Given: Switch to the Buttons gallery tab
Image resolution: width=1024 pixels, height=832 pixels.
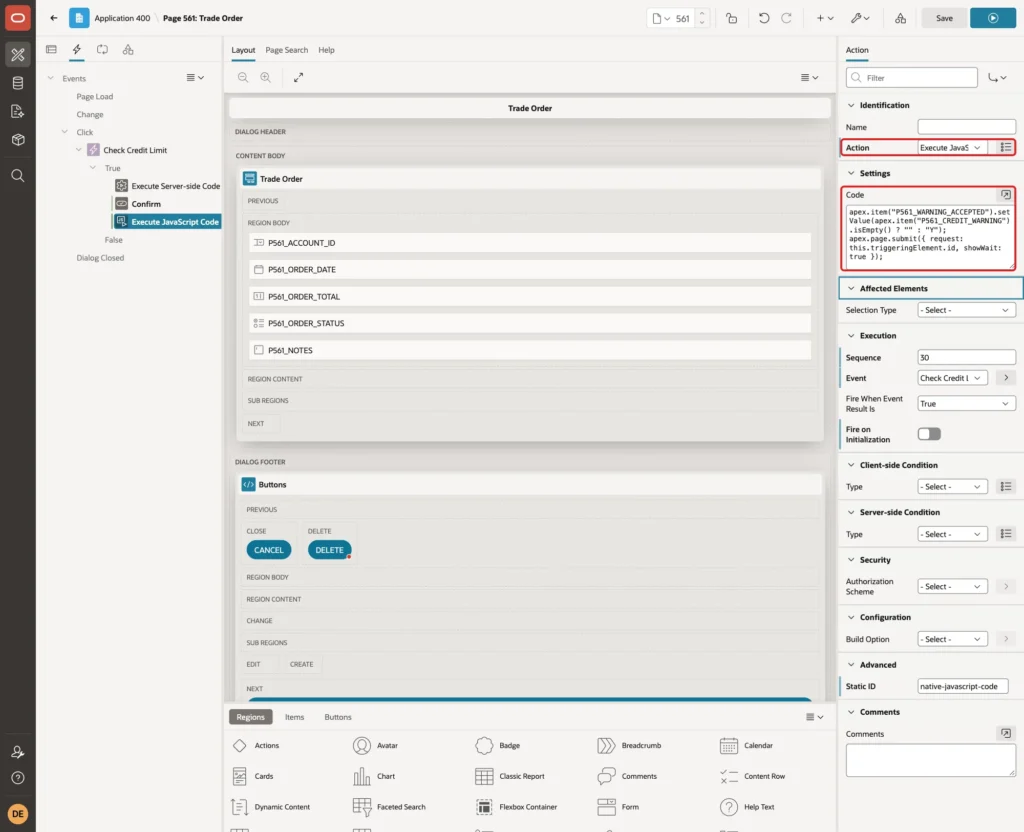Looking at the screenshot, I should (x=338, y=717).
